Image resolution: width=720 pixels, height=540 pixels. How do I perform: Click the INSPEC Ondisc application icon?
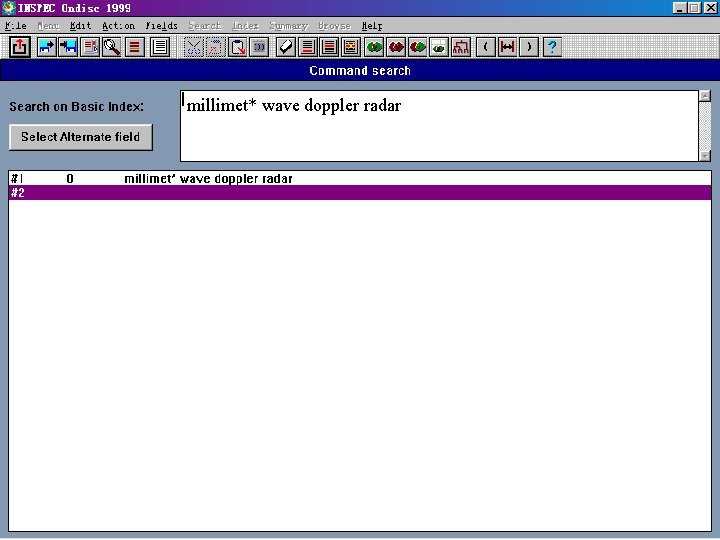pos(8,8)
